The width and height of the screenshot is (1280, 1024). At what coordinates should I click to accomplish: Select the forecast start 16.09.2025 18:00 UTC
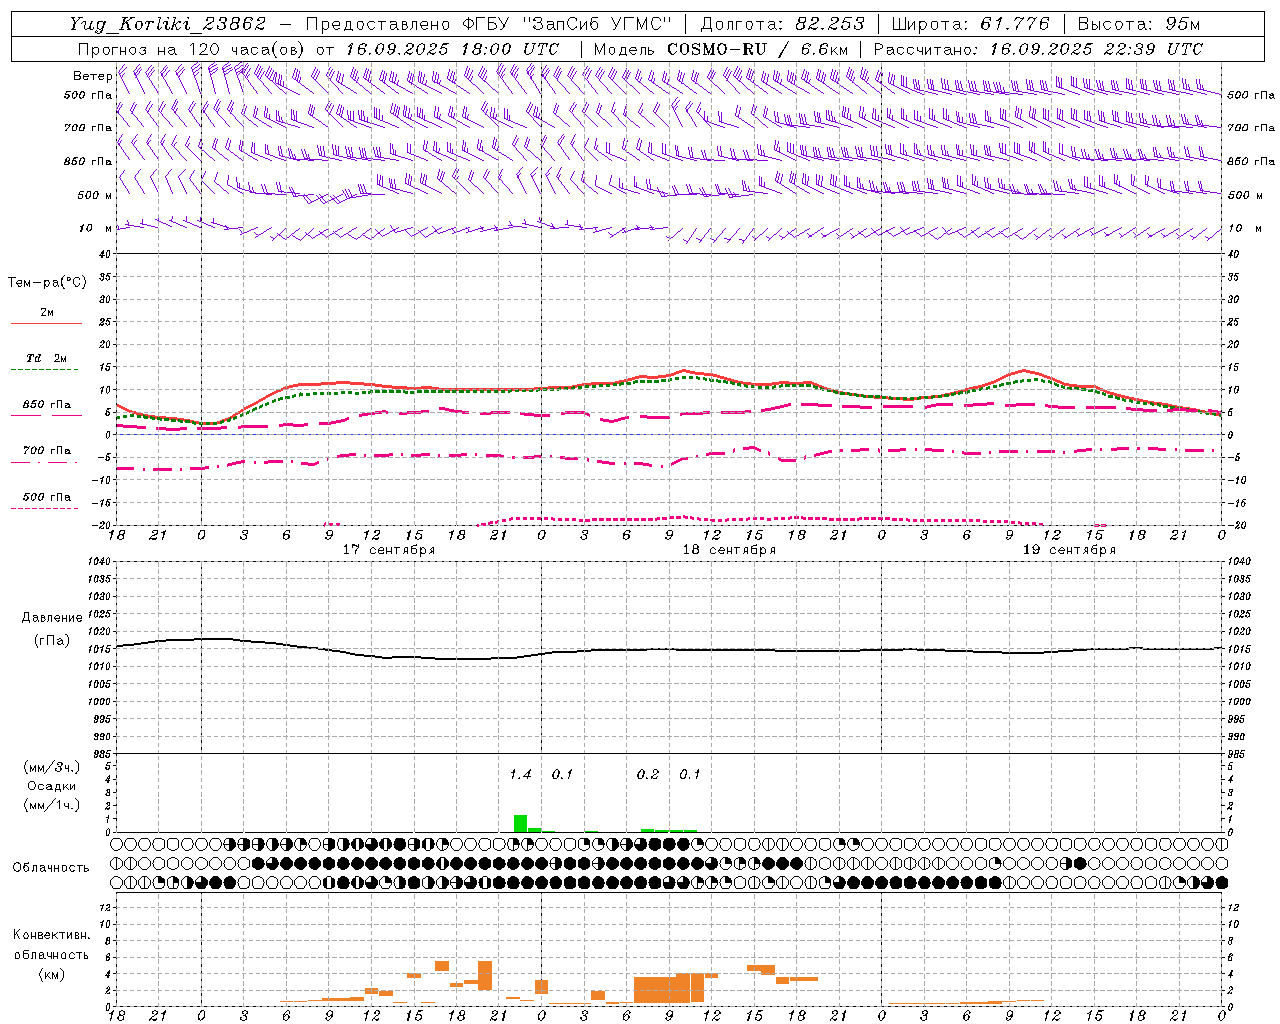[452, 49]
